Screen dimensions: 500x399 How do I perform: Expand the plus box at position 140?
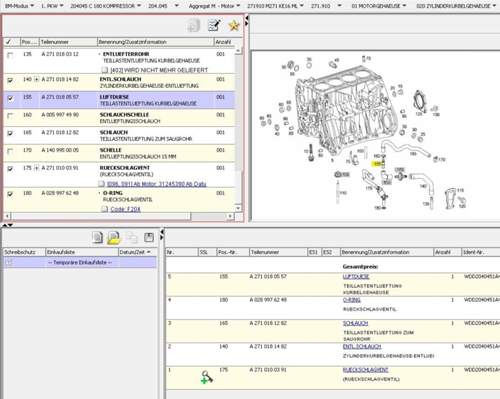36,79
